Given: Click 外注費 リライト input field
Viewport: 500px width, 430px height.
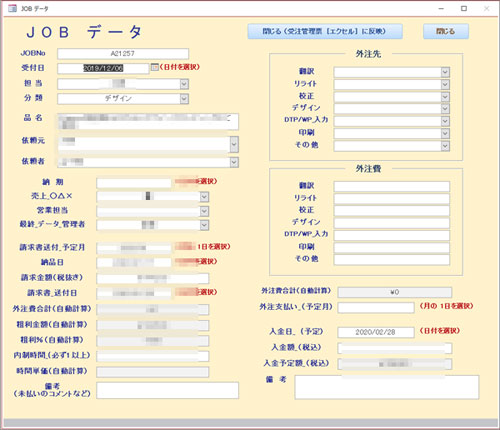Looking at the screenshot, I should point(392,199).
